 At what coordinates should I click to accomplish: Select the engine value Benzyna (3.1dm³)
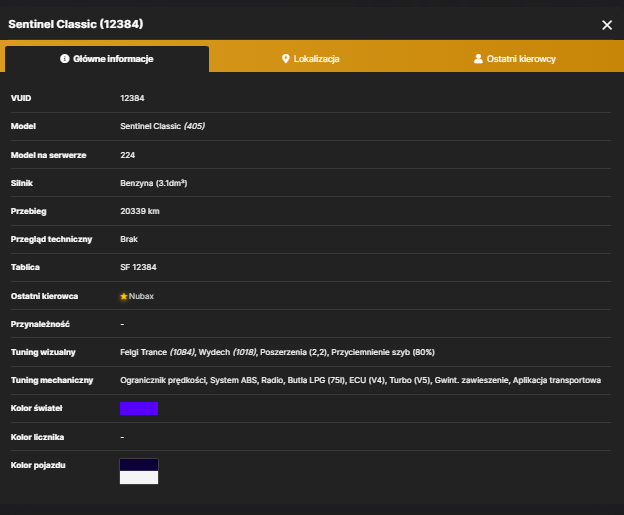[154, 183]
